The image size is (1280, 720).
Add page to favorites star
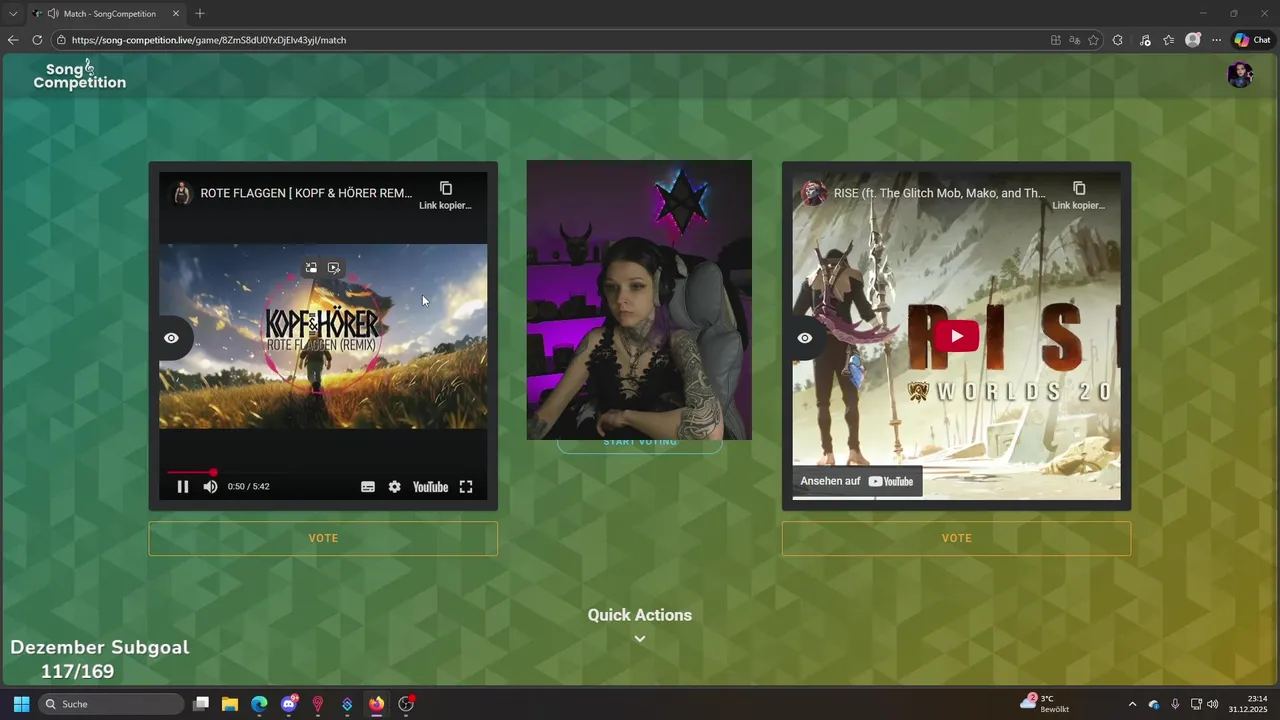coord(1093,40)
